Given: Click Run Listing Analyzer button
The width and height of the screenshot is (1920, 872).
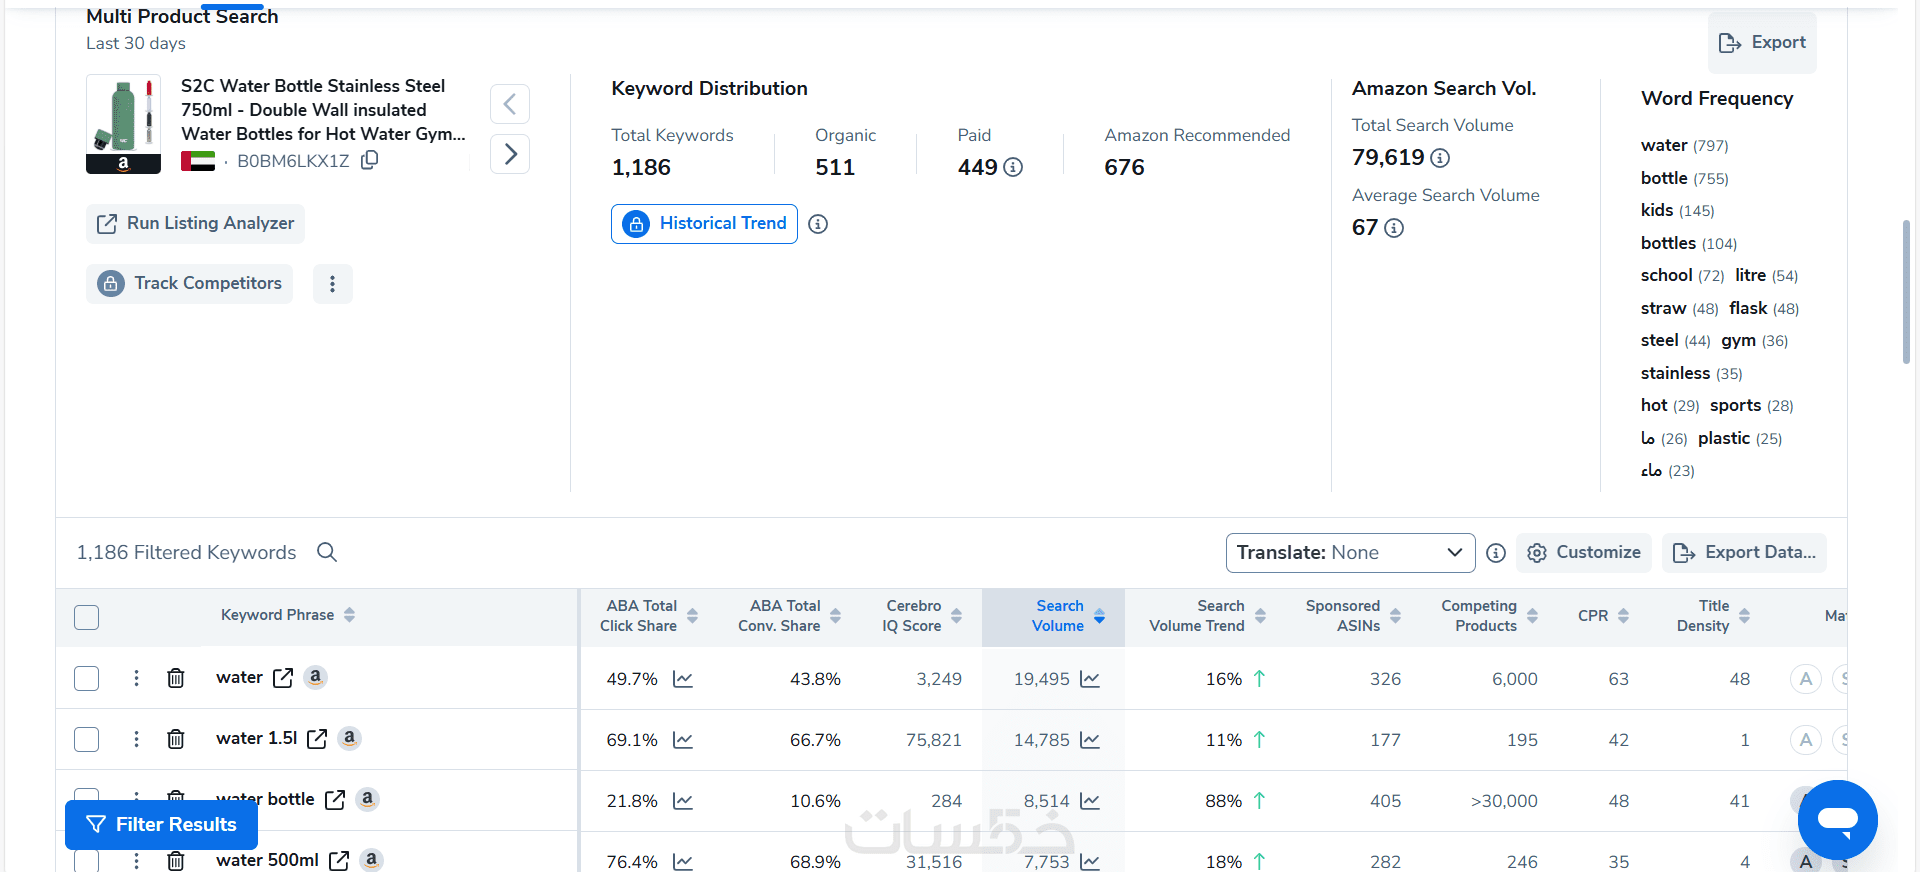Looking at the screenshot, I should [196, 224].
